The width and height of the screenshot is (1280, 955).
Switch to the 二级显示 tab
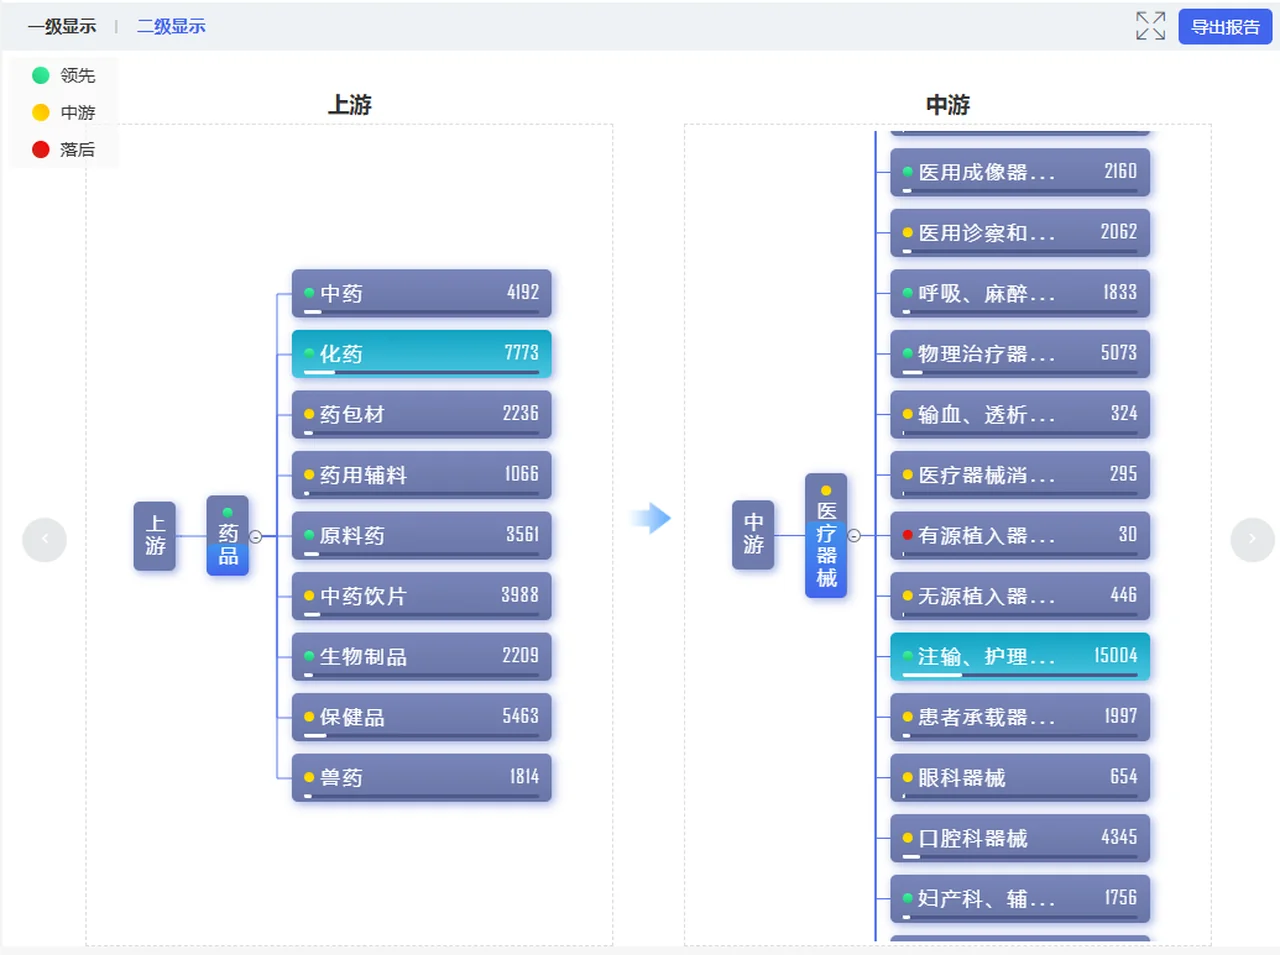(x=171, y=26)
